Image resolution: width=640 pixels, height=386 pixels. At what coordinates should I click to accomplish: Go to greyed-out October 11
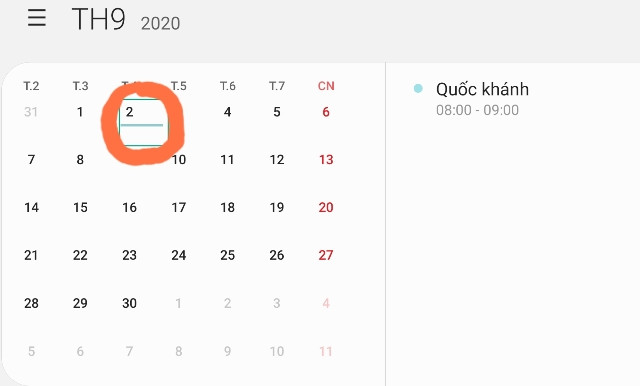click(x=326, y=351)
